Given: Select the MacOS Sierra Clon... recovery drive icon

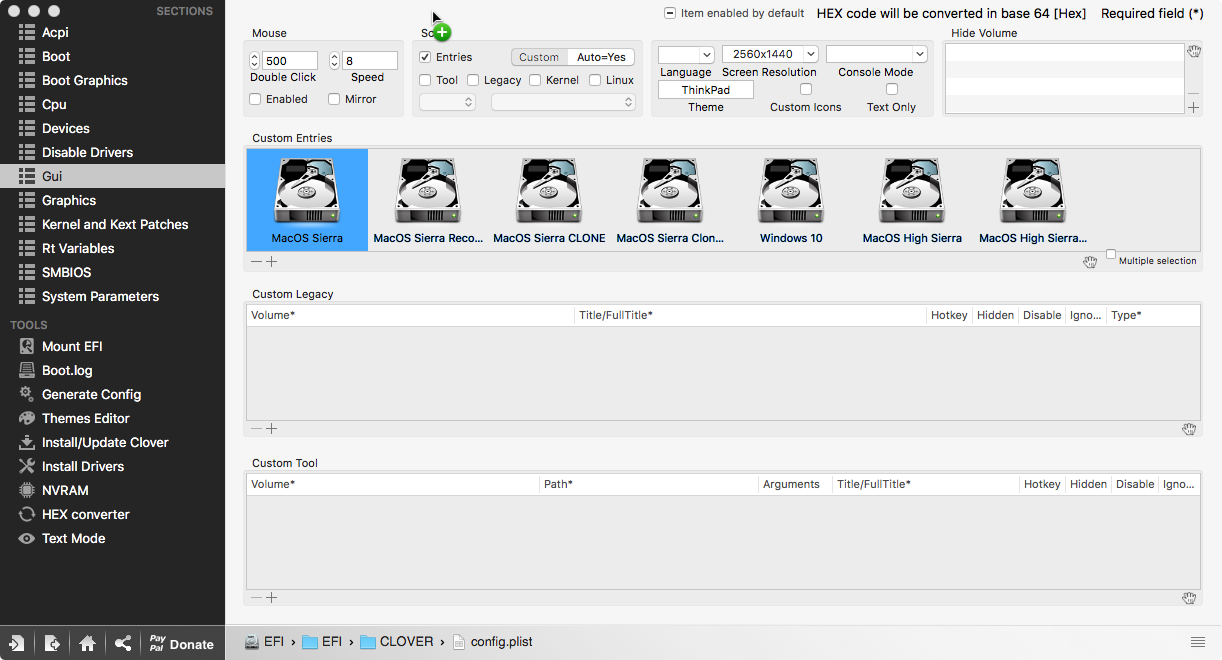Looking at the screenshot, I should [670, 191].
